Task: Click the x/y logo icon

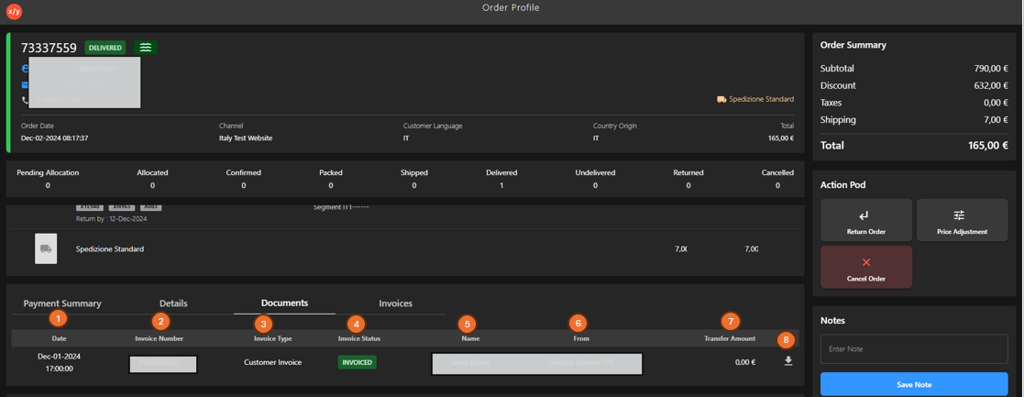Action: coord(14,11)
